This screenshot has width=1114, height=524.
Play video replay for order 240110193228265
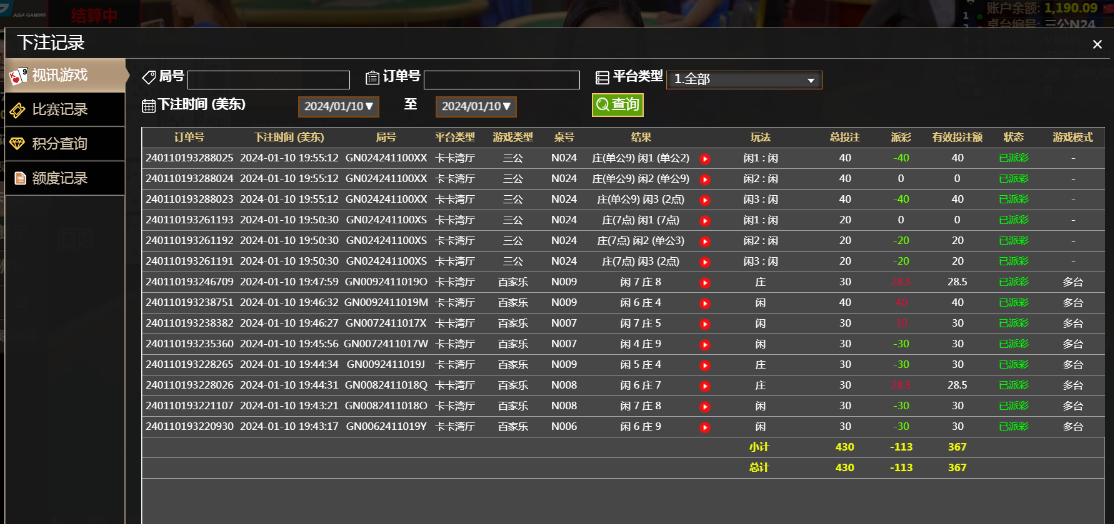(x=705, y=365)
